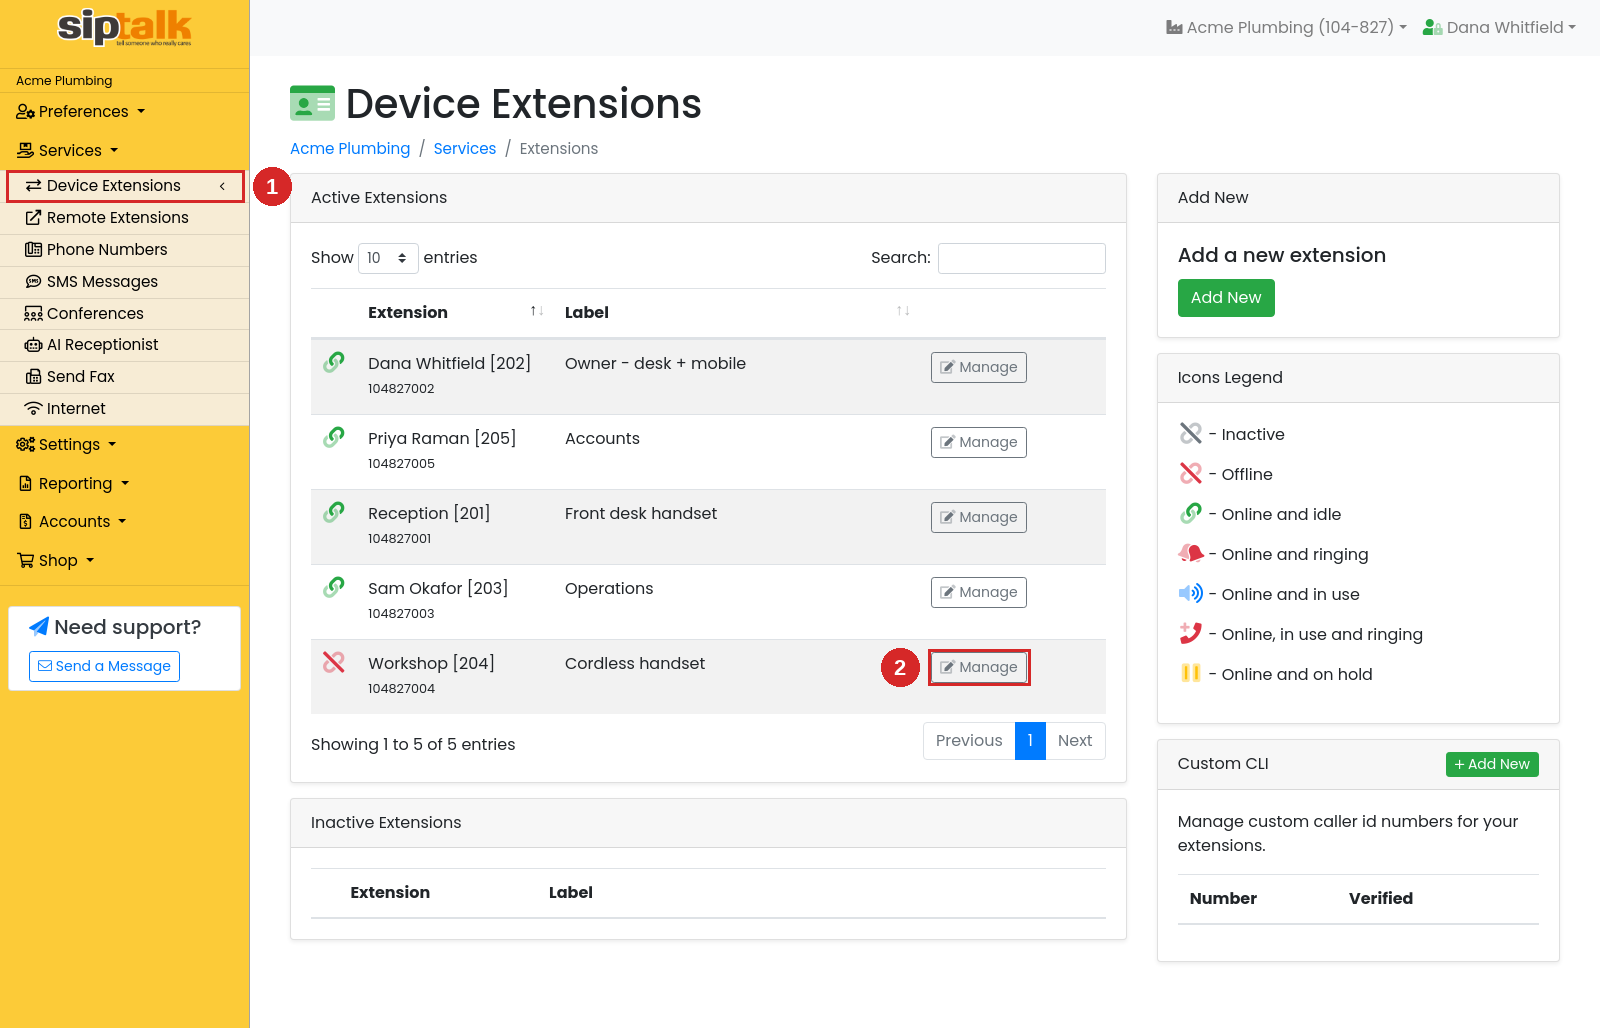Manage the Priya Raman [205] extension
The width and height of the screenshot is (1600, 1028).
979,442
